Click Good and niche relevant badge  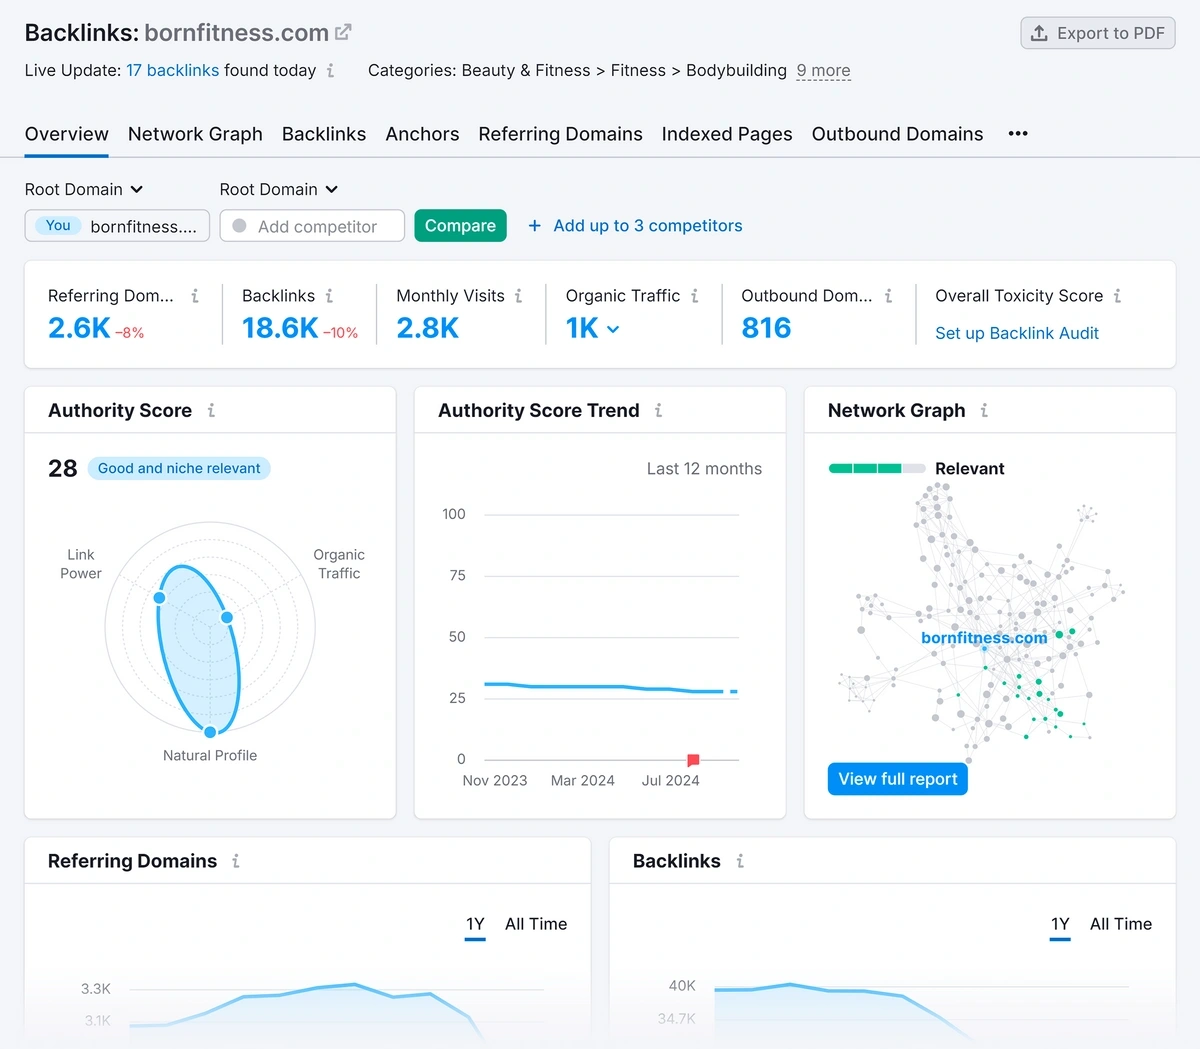[x=179, y=468]
